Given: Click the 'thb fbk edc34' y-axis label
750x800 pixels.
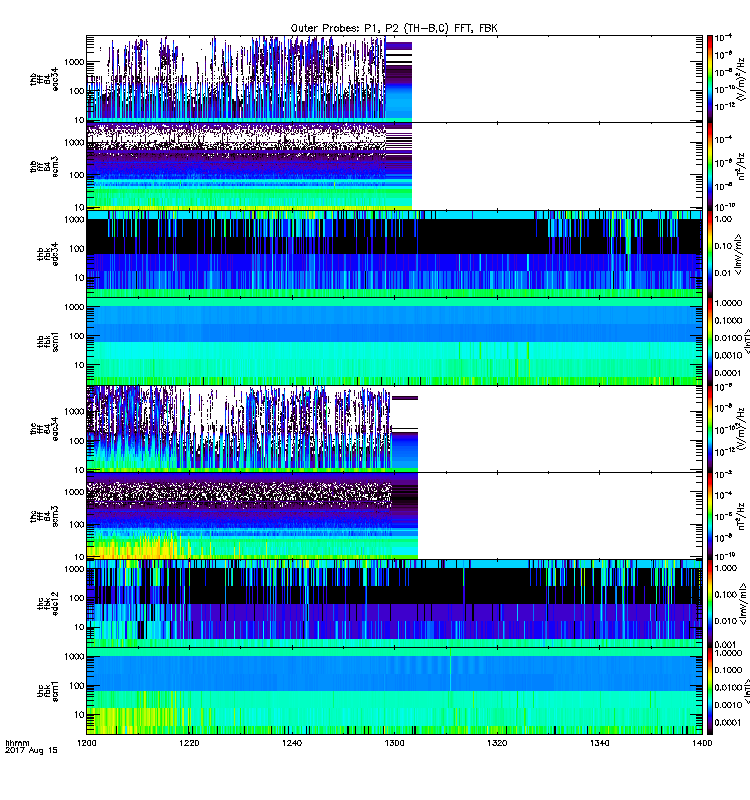Looking at the screenshot, I should 48,254.
